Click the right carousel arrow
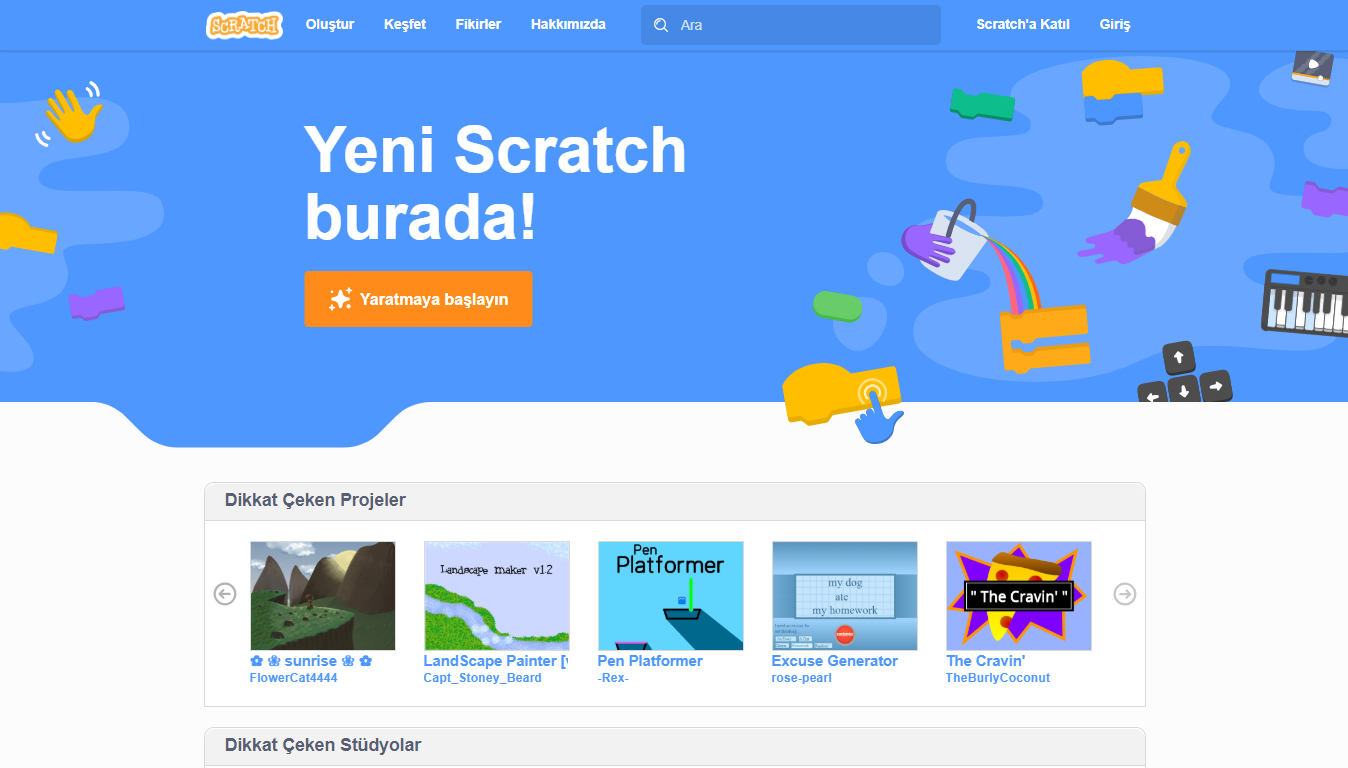1348x768 pixels. point(1125,594)
